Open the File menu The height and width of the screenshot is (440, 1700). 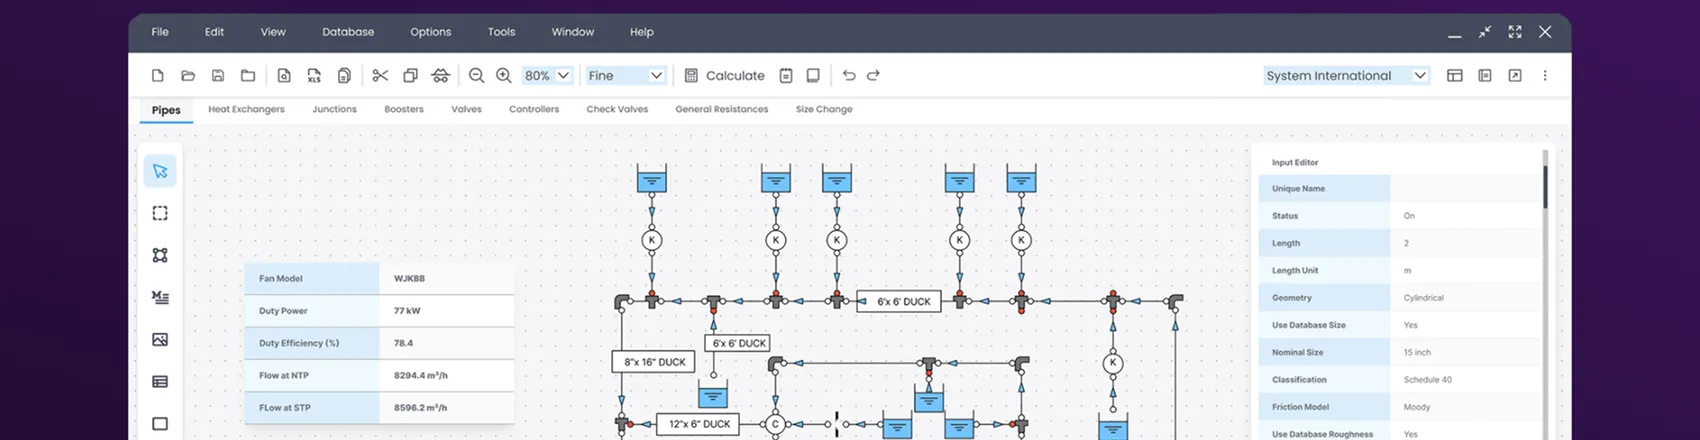[160, 32]
